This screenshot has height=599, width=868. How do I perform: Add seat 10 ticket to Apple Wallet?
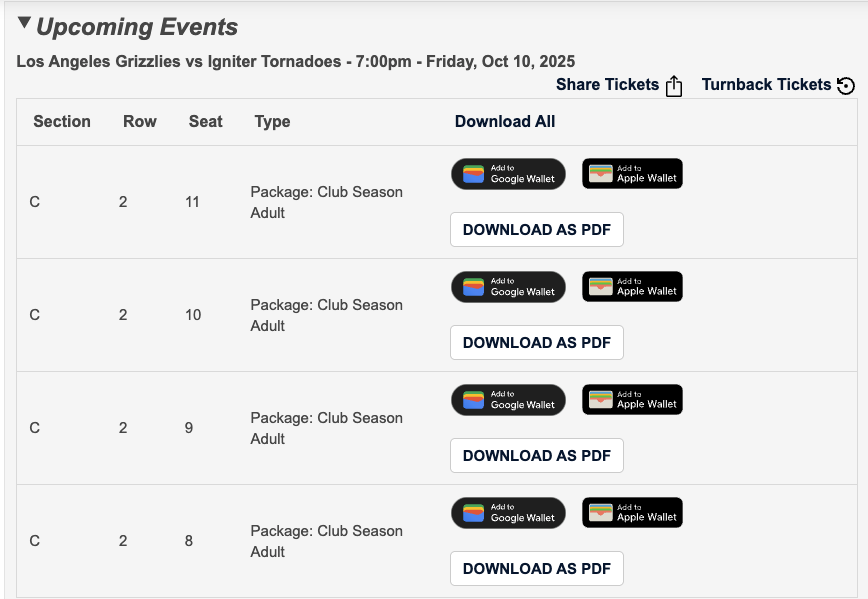coord(632,287)
